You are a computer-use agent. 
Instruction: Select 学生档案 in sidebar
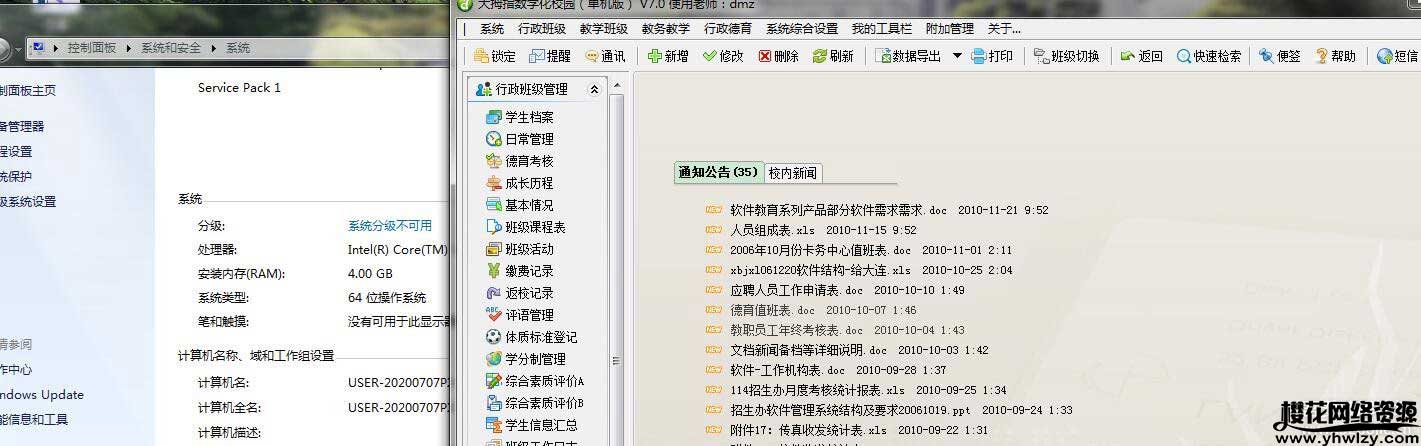click(x=519, y=117)
